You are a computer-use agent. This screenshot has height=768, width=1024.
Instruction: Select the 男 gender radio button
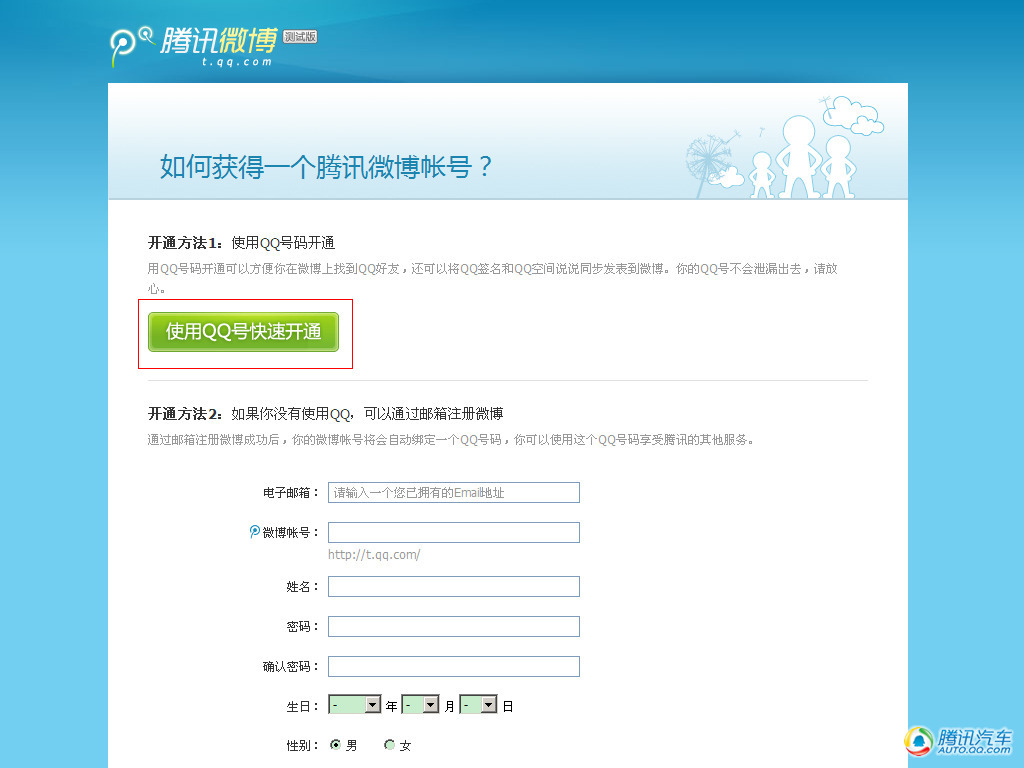[x=336, y=744]
